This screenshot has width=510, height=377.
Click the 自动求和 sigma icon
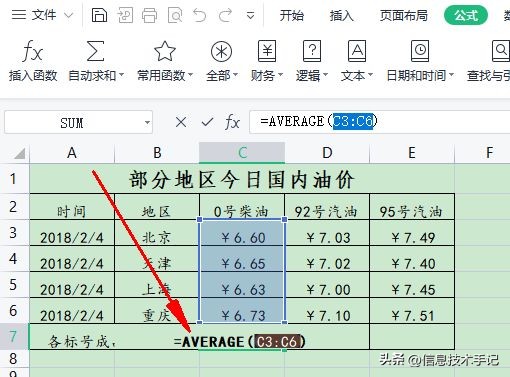tap(95, 51)
